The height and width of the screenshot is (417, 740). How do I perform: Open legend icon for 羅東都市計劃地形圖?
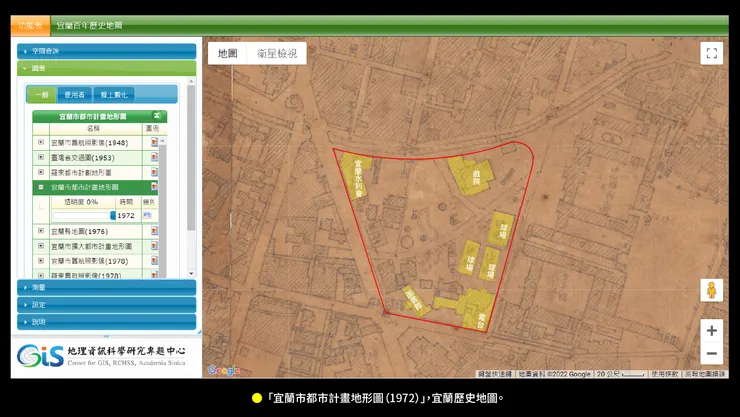click(x=154, y=172)
